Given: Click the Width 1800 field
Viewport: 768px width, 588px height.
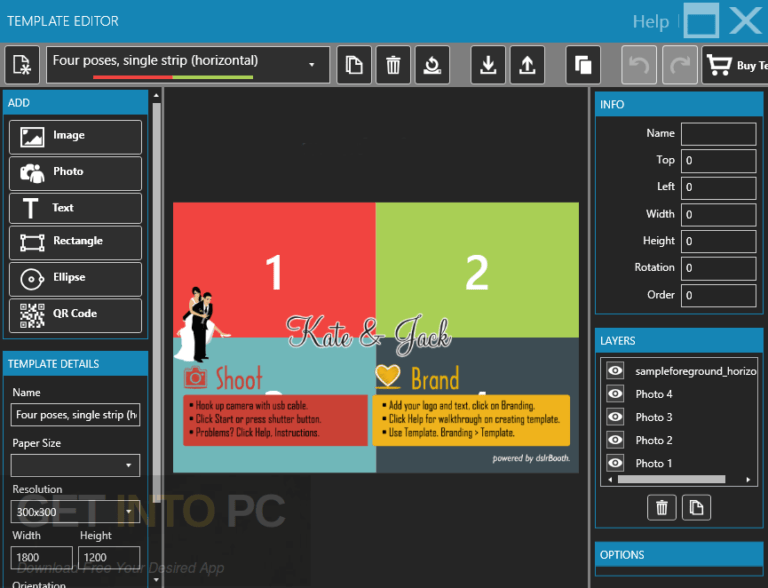Looking at the screenshot, I should coord(42,558).
